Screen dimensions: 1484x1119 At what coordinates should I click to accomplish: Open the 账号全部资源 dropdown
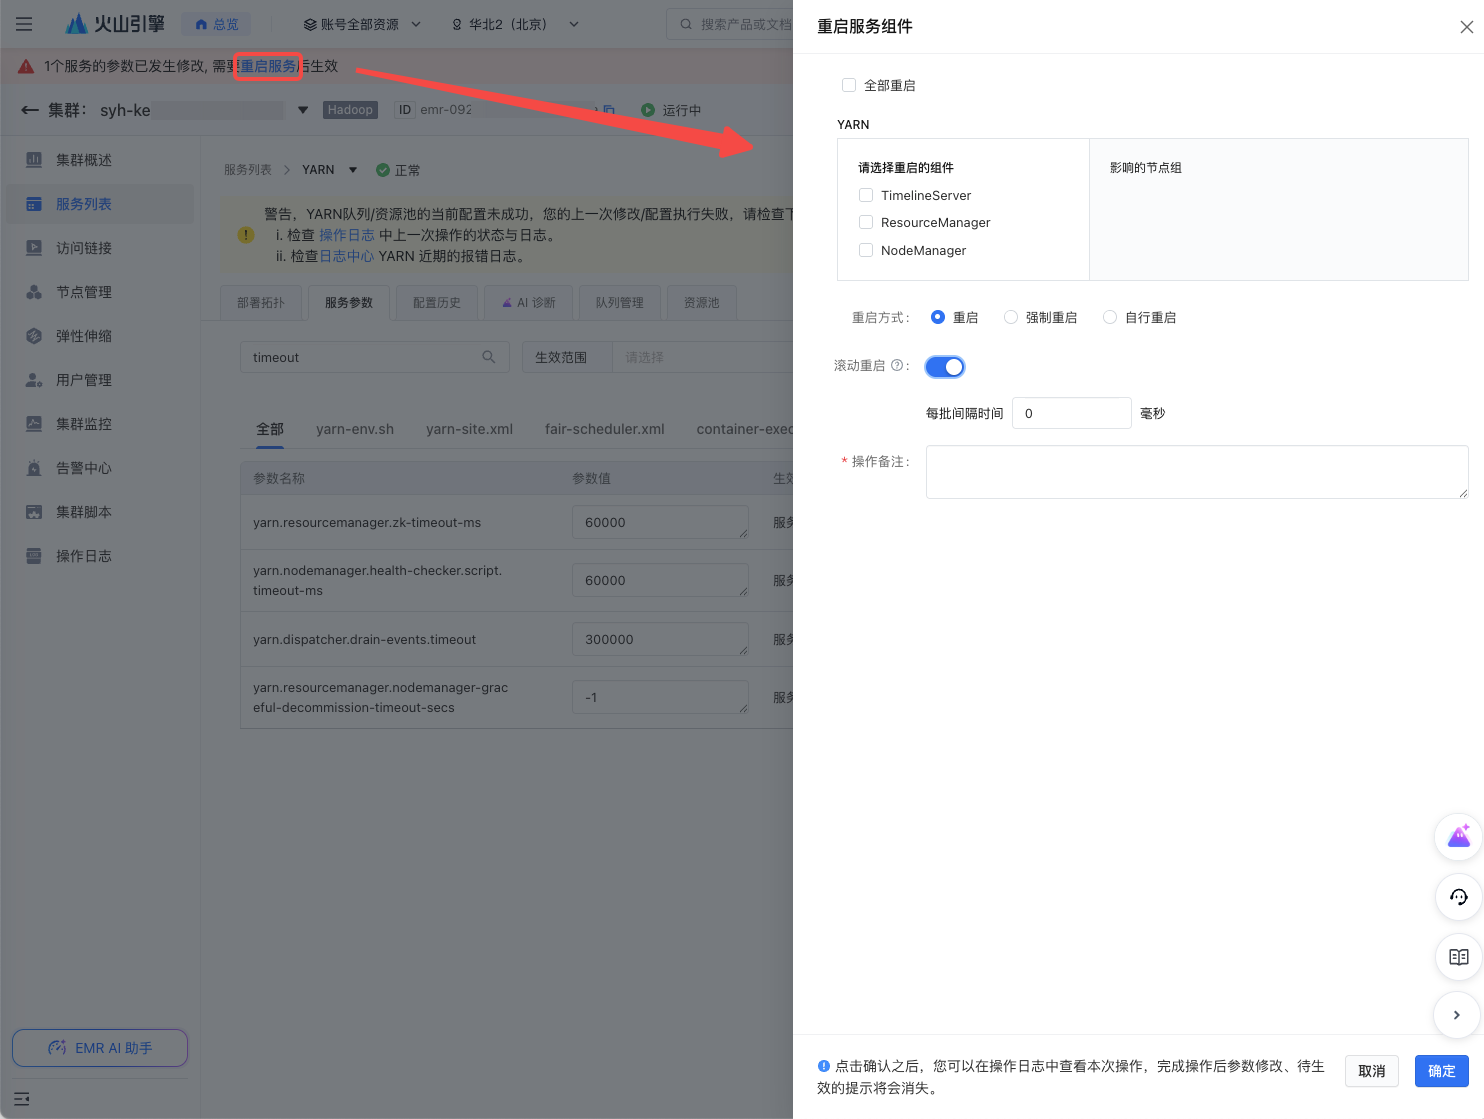coord(362,24)
